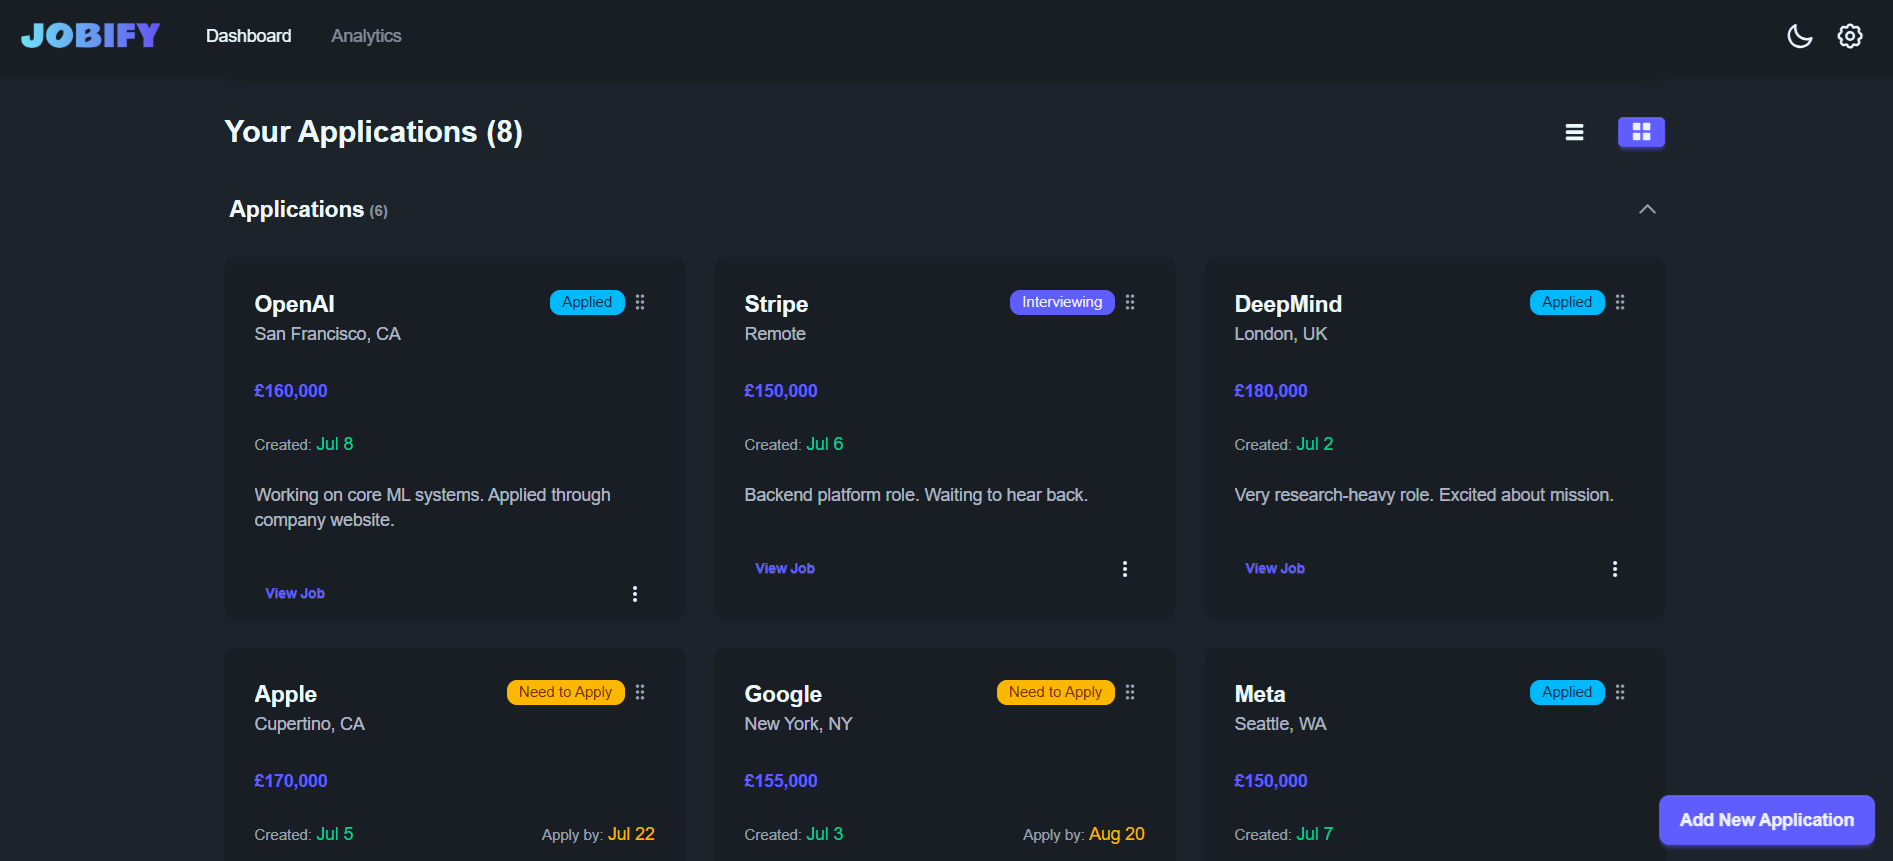Click Apple apply-by date Jul 22

(x=631, y=834)
